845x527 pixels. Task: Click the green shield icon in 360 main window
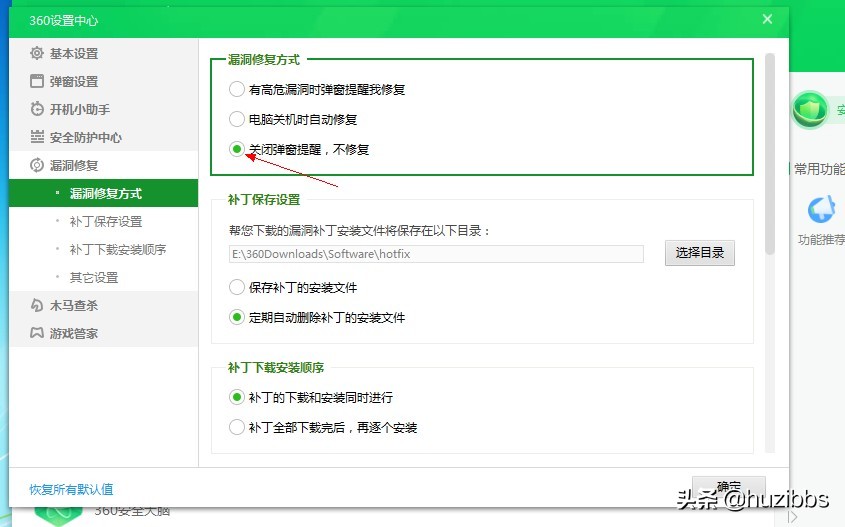click(x=809, y=110)
